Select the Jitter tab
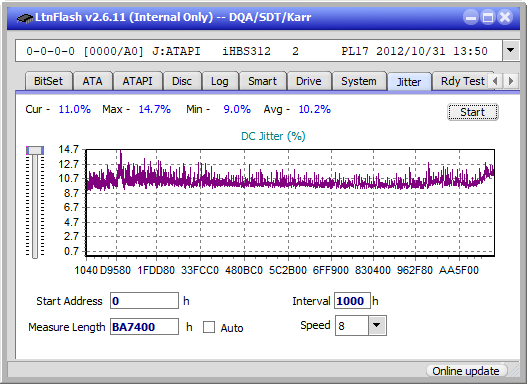 pyautogui.click(x=409, y=82)
